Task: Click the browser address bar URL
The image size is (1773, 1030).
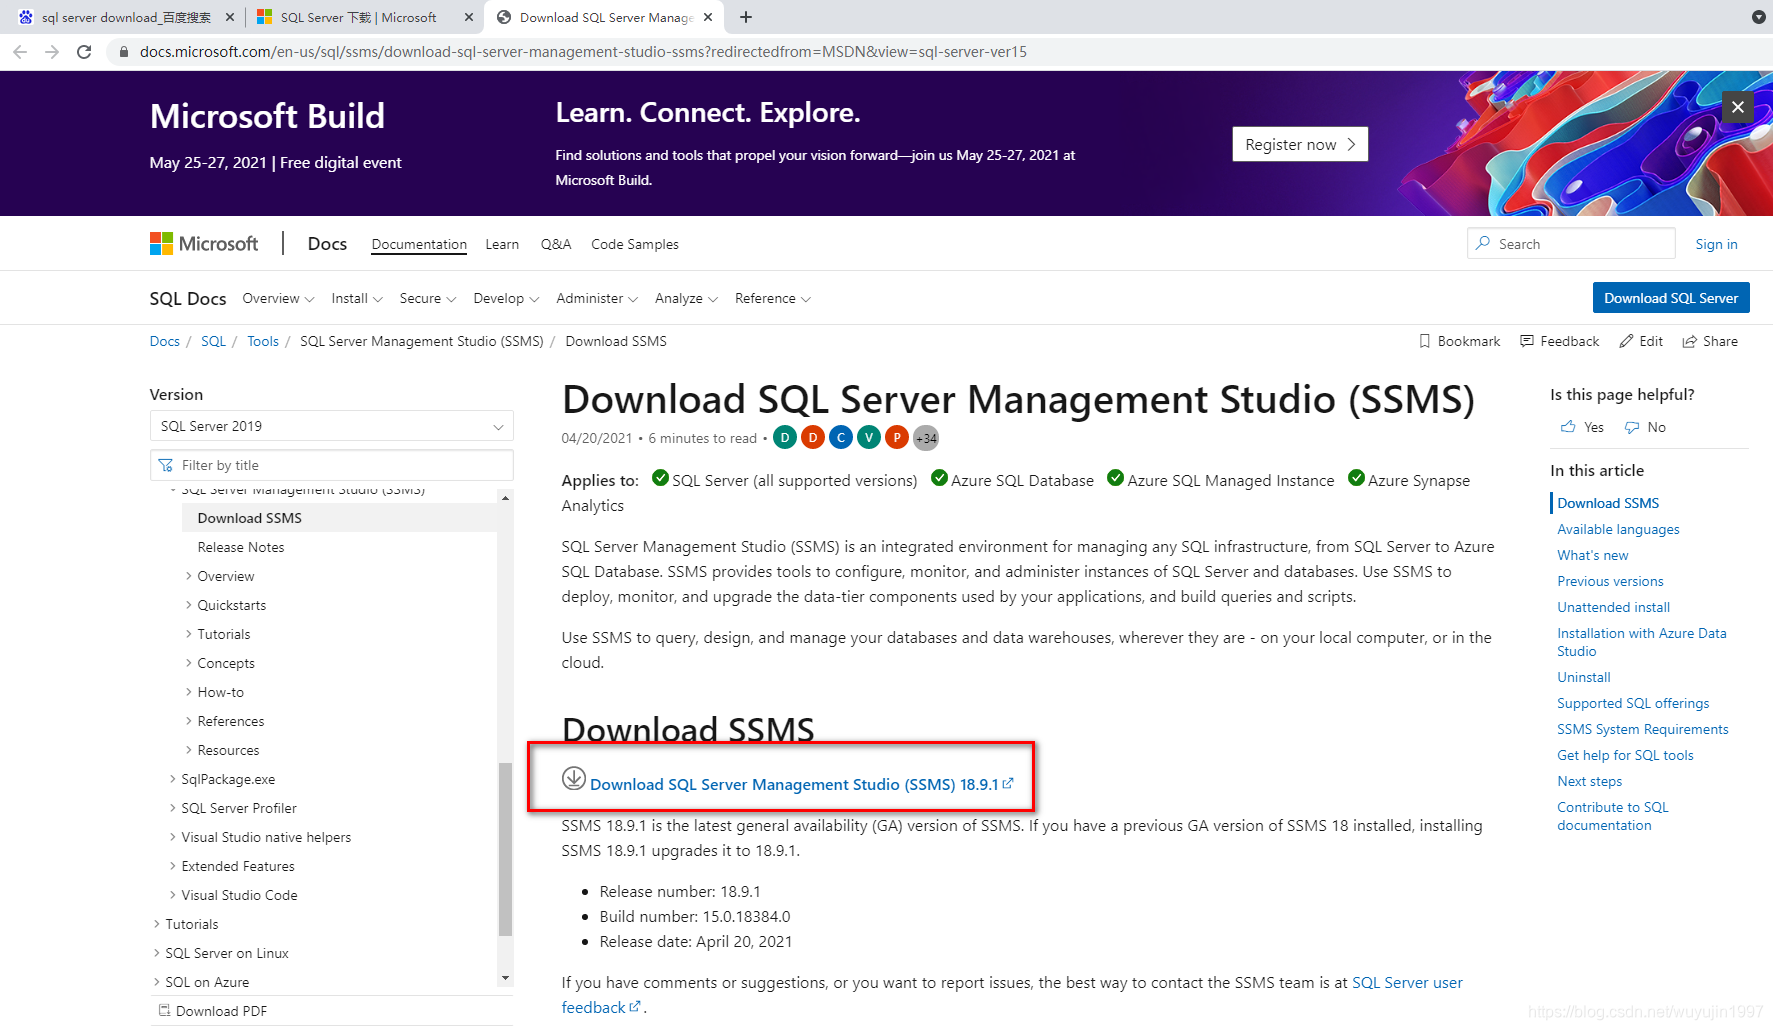Action: tap(583, 52)
